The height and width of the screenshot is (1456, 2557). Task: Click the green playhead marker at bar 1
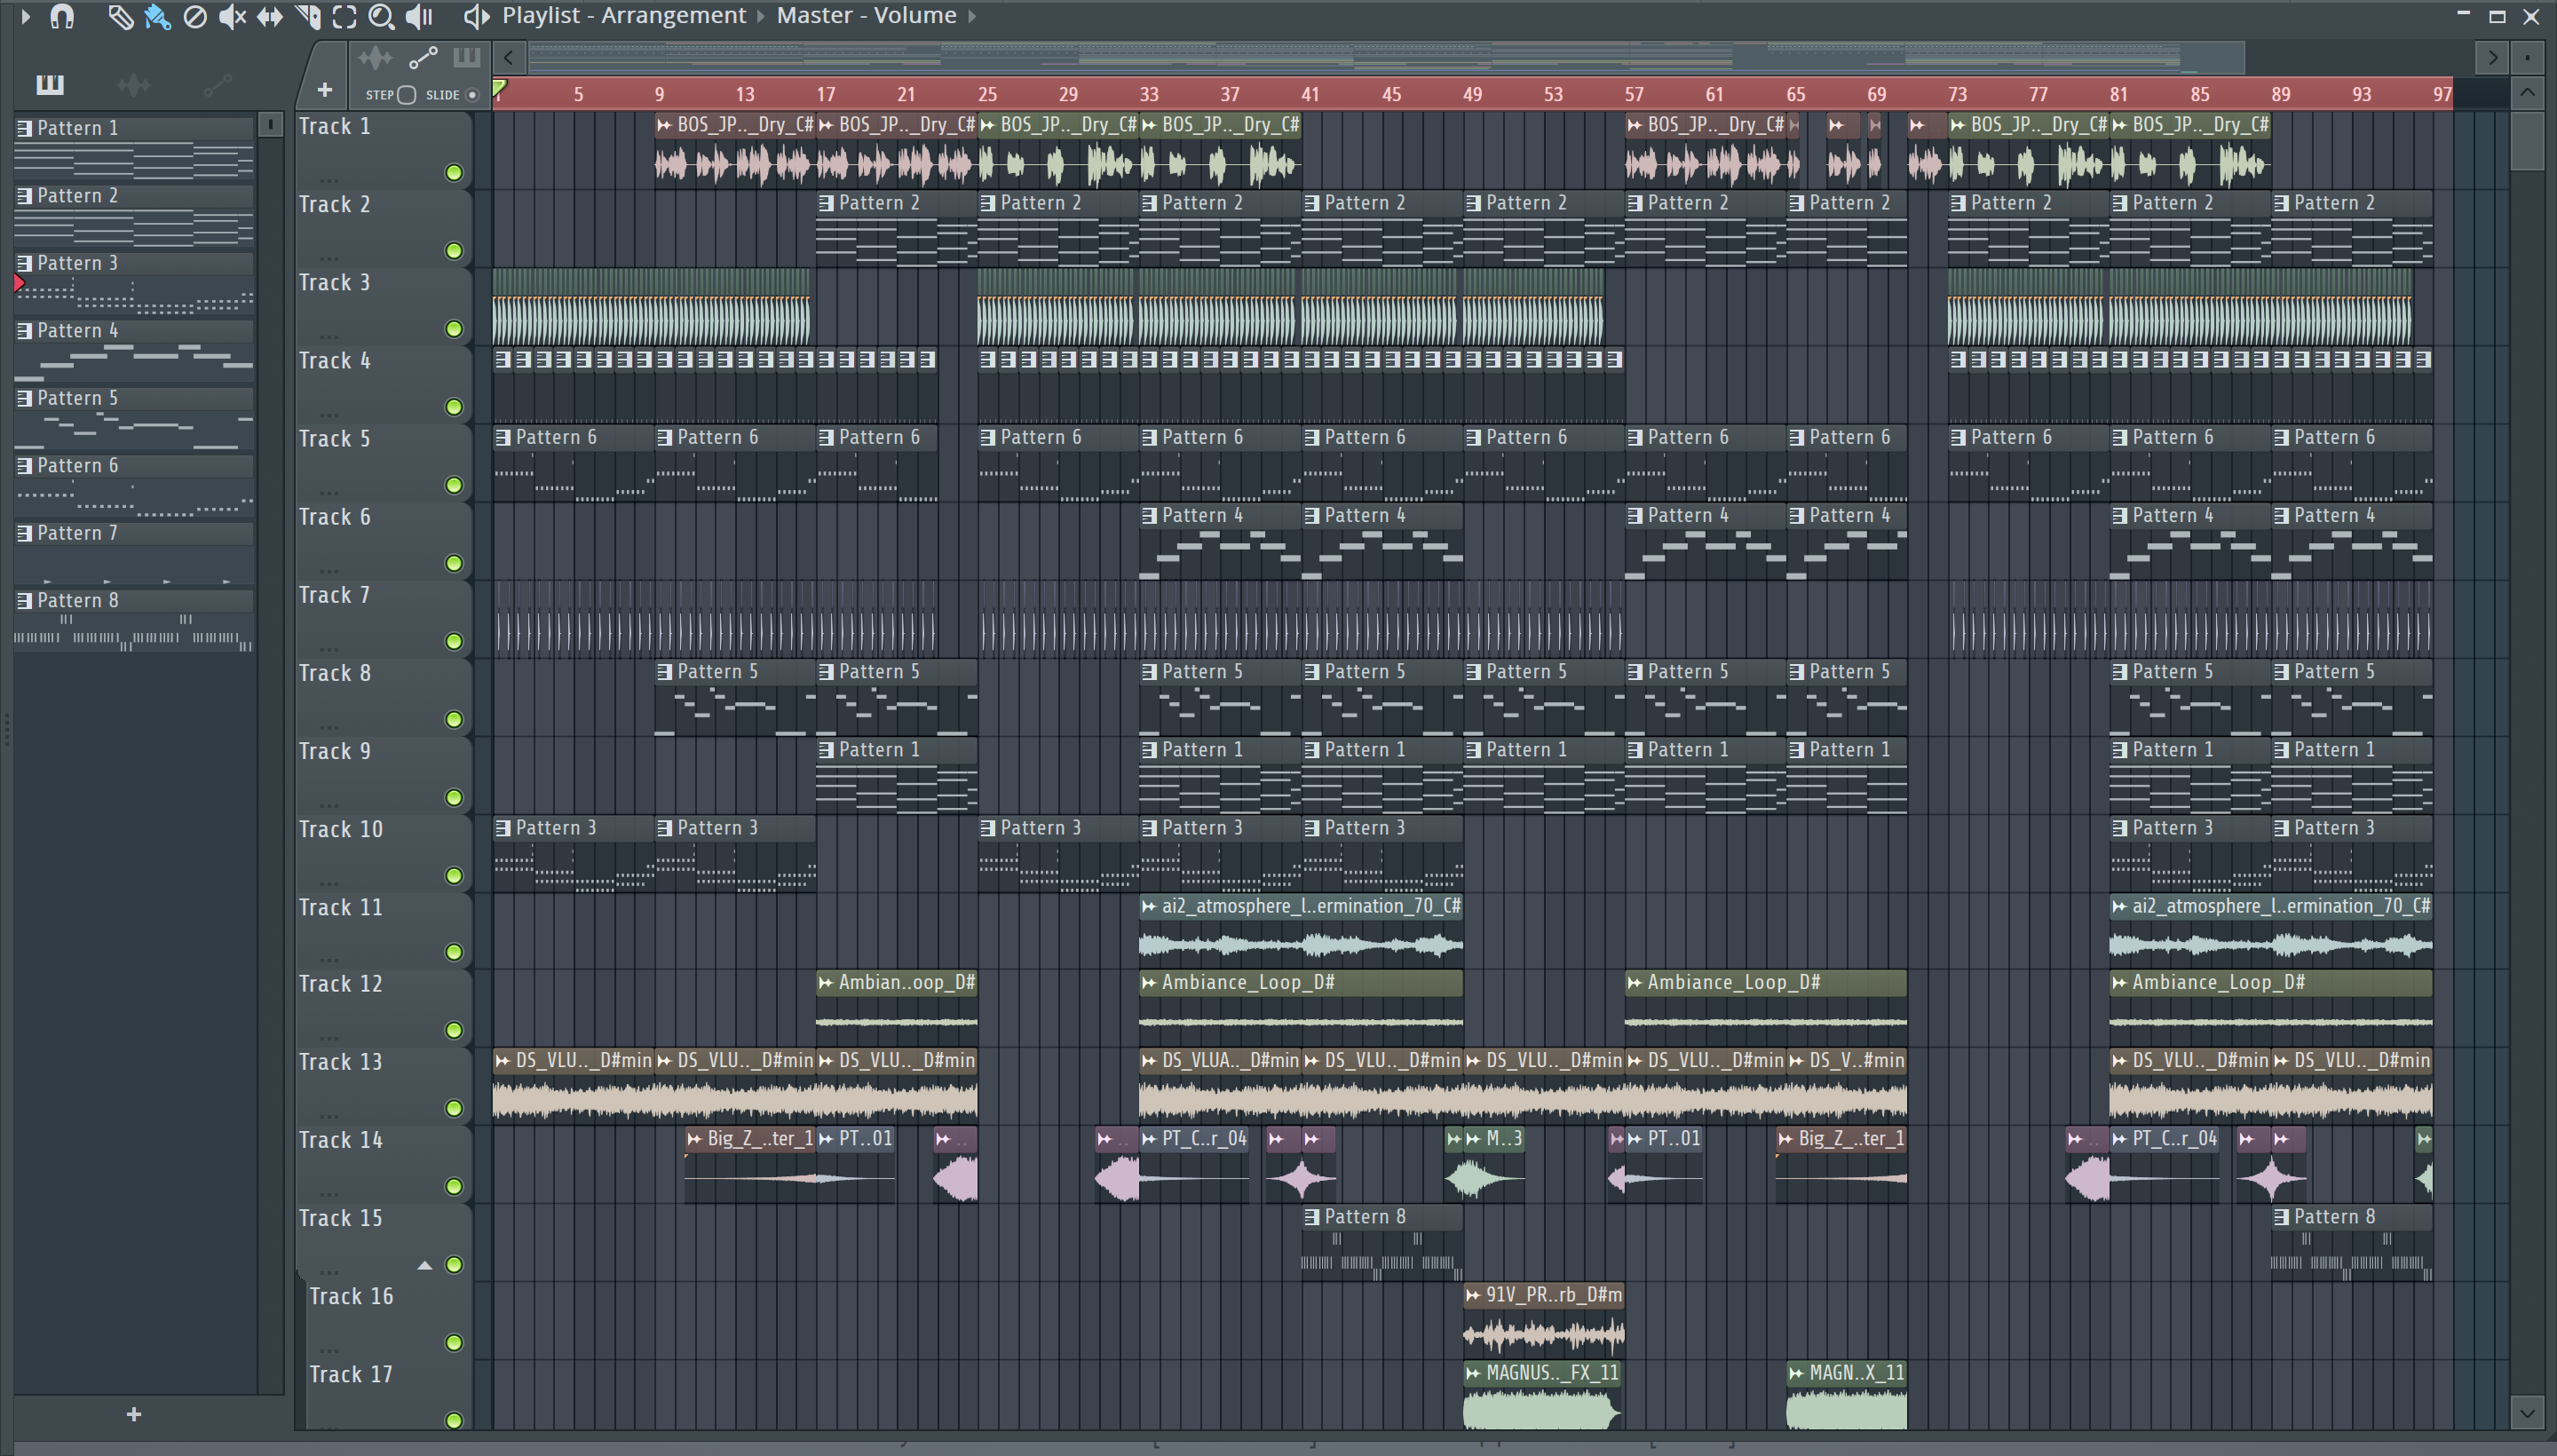pos(500,89)
